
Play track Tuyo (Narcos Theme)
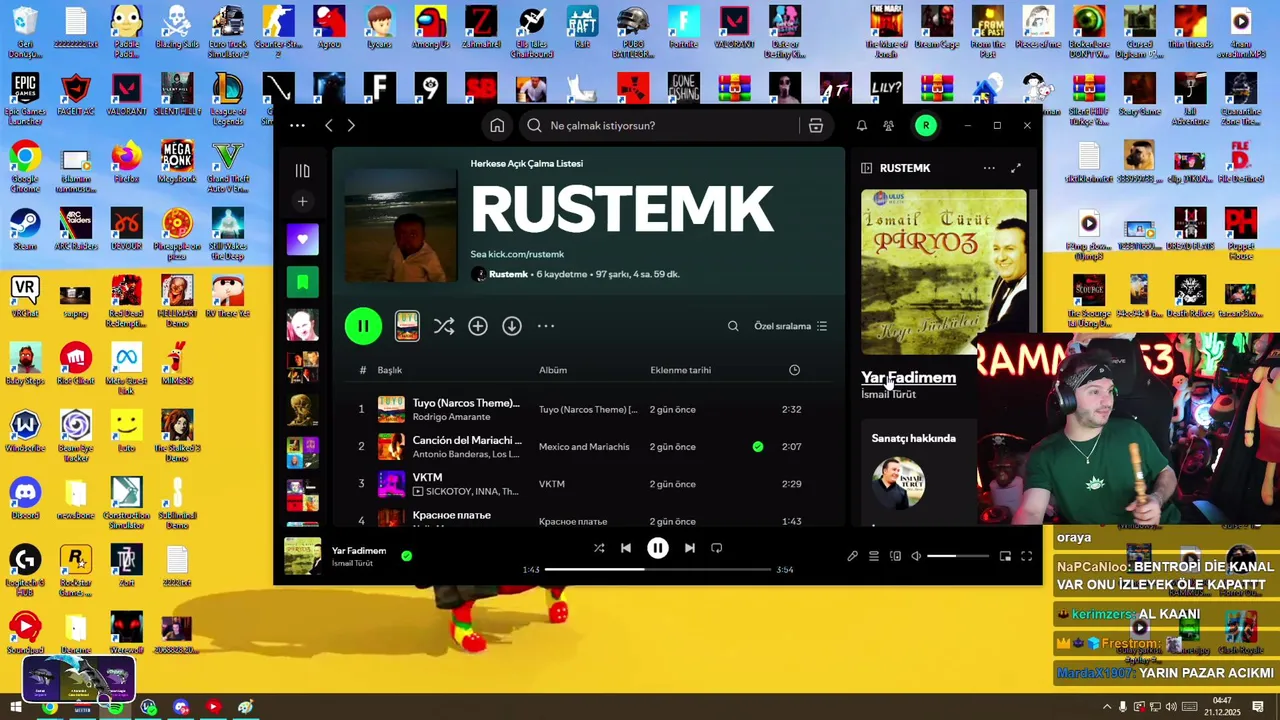click(x=466, y=403)
